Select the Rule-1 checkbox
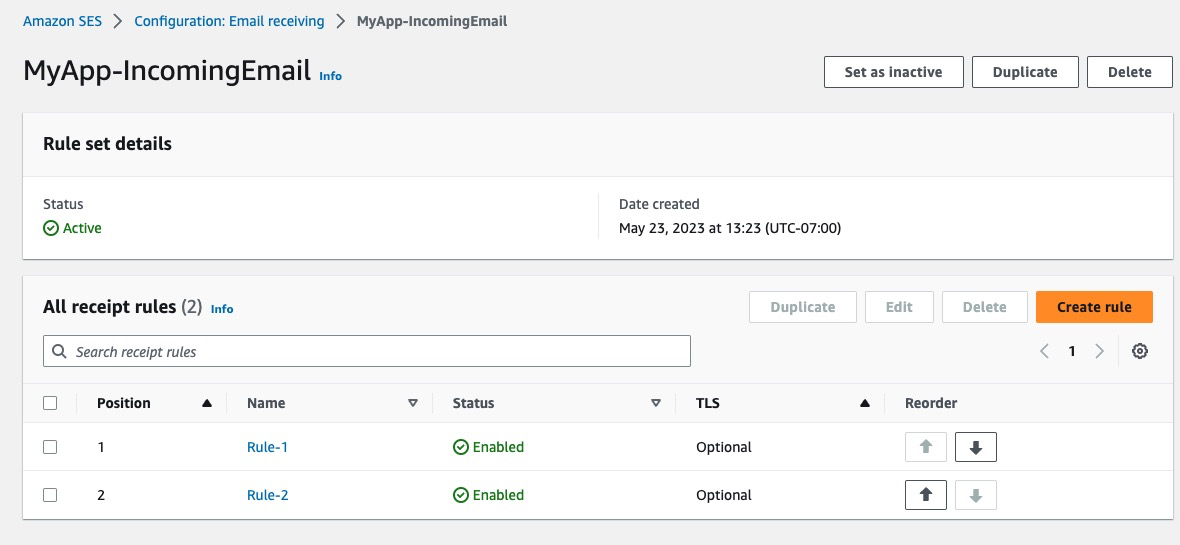The height and width of the screenshot is (545, 1180). click(x=50, y=447)
